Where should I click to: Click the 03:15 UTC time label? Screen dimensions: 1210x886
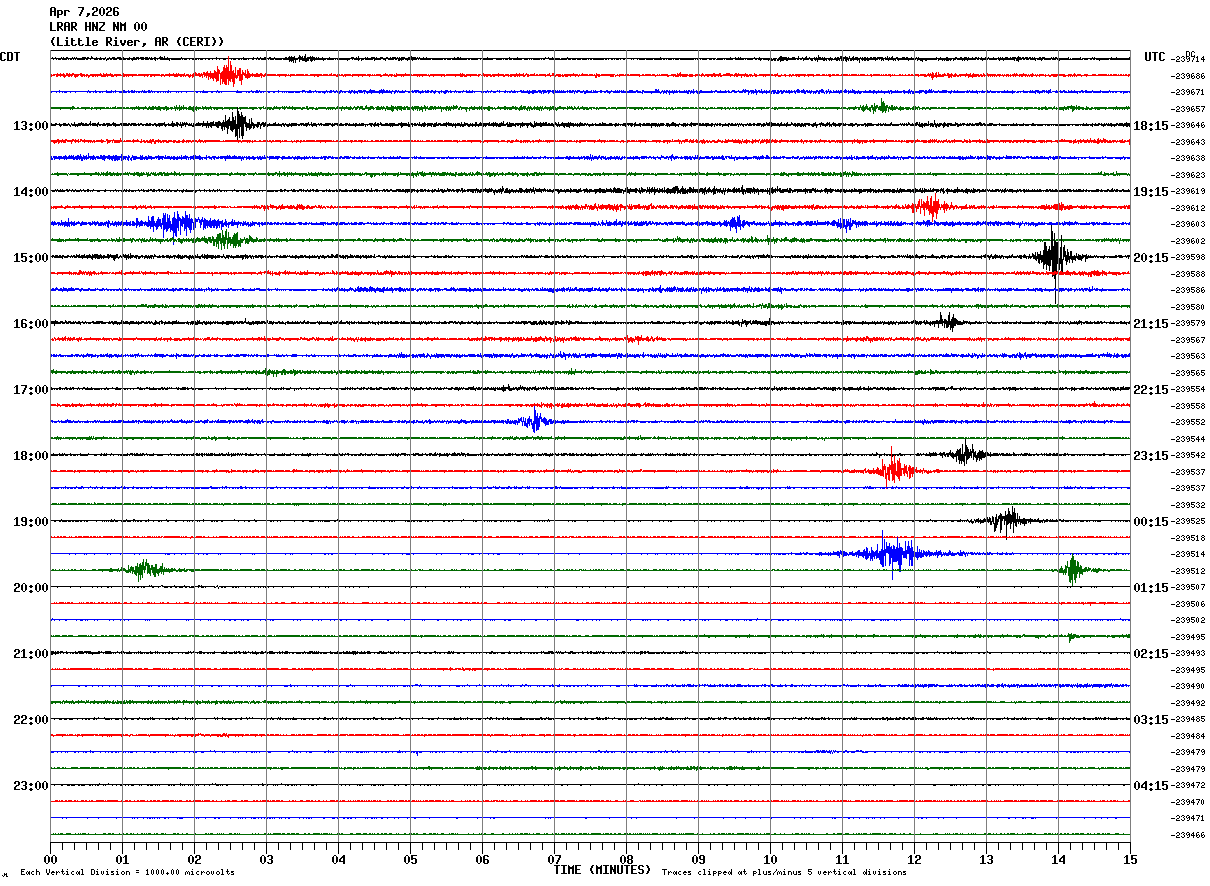(x=1151, y=720)
